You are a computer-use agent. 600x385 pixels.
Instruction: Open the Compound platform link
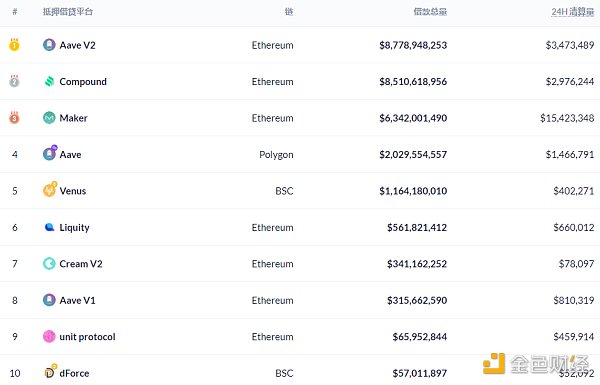coord(83,82)
